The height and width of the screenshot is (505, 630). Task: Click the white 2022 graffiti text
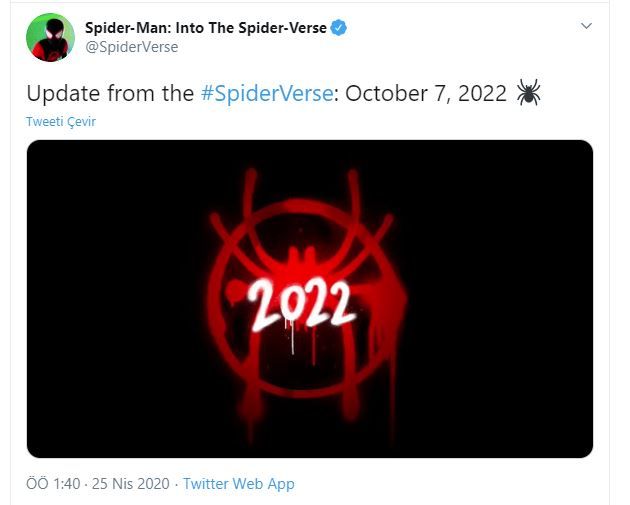pos(301,304)
